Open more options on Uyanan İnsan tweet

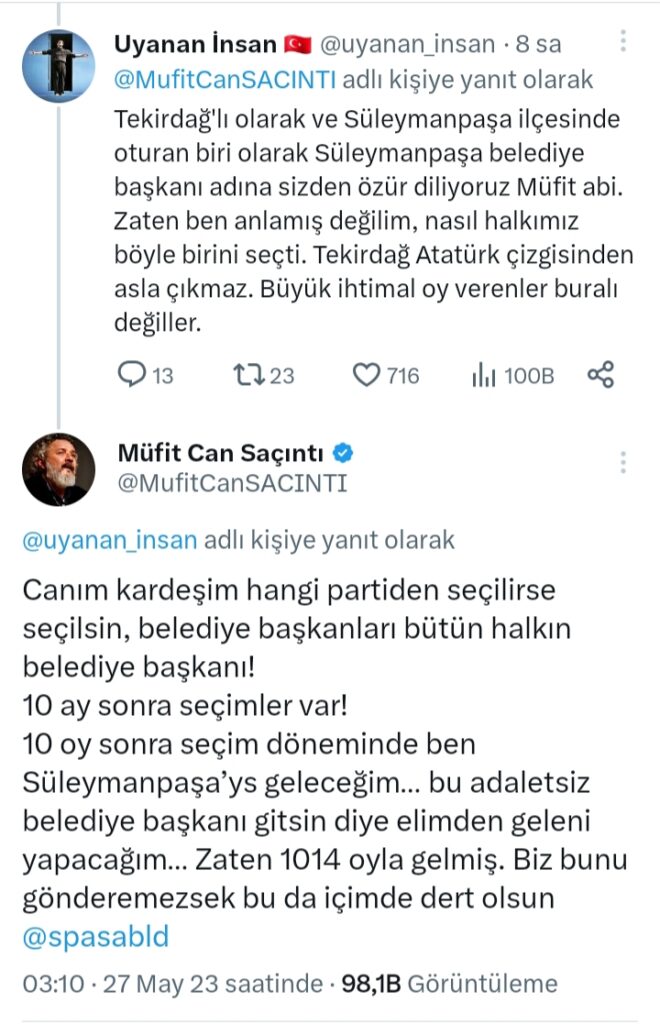(x=623, y=41)
